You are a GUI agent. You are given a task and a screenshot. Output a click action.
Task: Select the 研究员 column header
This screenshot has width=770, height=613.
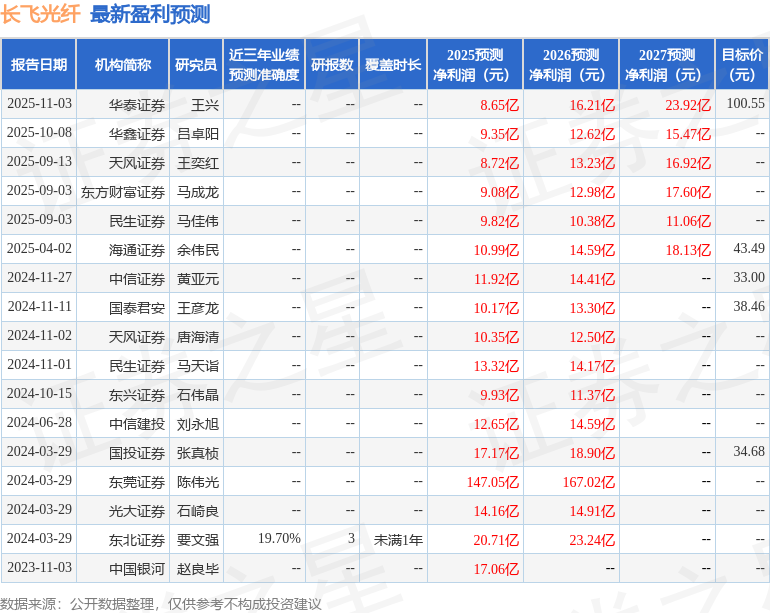196,64
